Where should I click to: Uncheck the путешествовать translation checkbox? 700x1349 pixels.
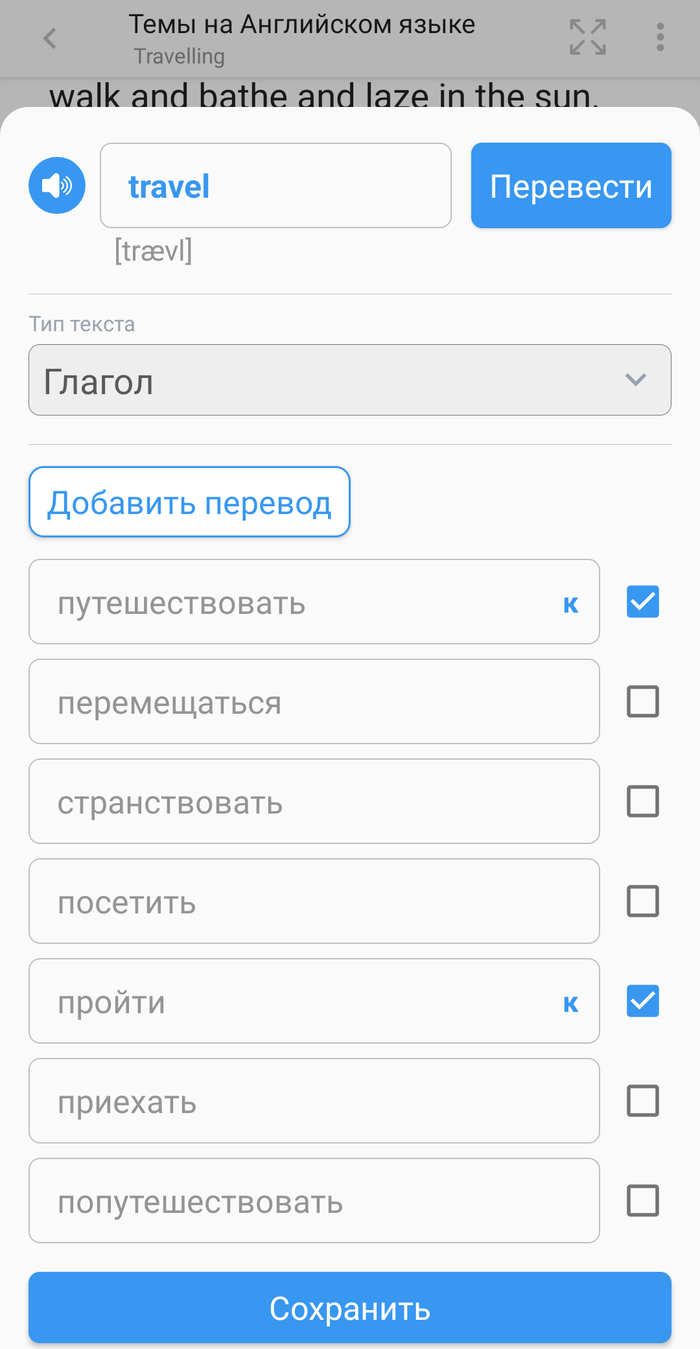643,602
